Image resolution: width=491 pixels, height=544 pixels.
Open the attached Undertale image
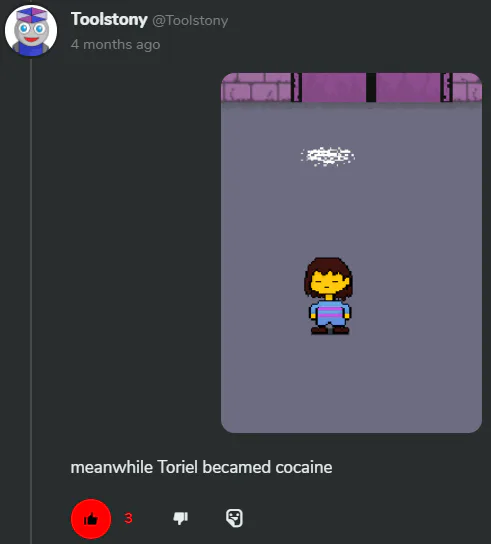tap(351, 253)
